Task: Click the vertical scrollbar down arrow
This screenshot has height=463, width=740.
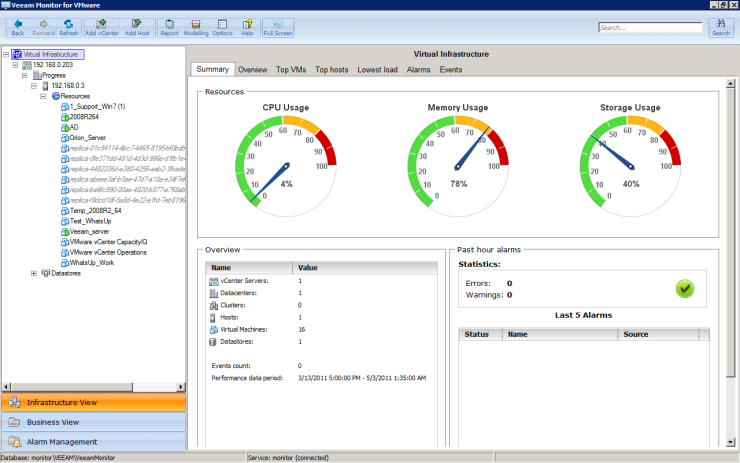Action: pos(730,442)
